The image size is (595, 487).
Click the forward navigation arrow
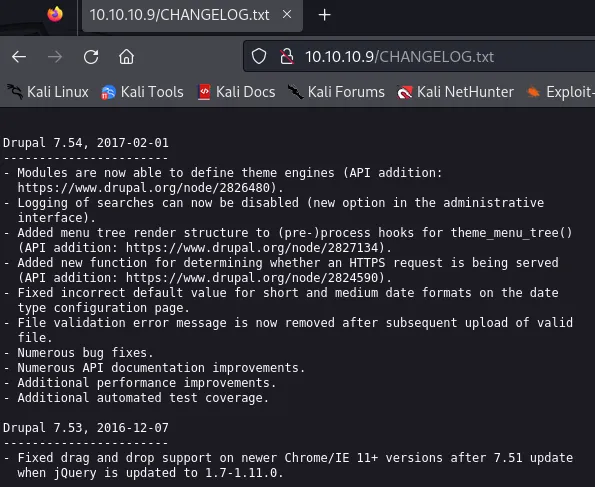pyautogui.click(x=55, y=57)
